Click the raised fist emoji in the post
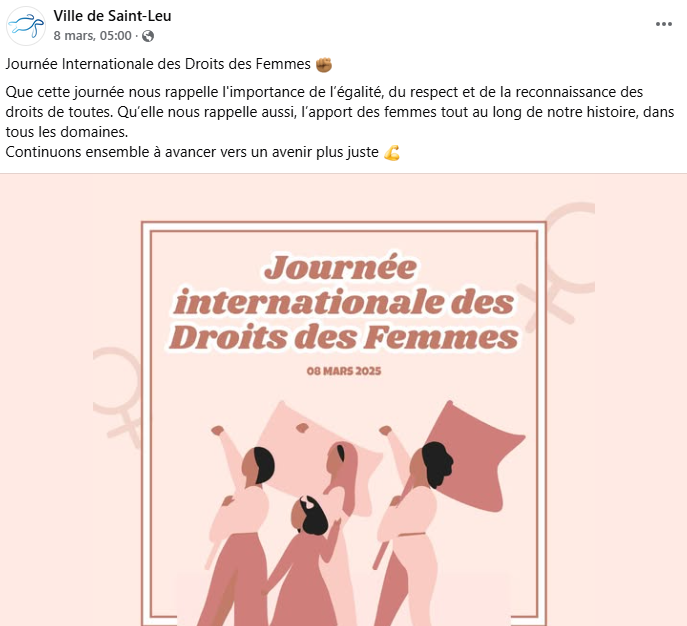The image size is (687, 626). (x=324, y=65)
